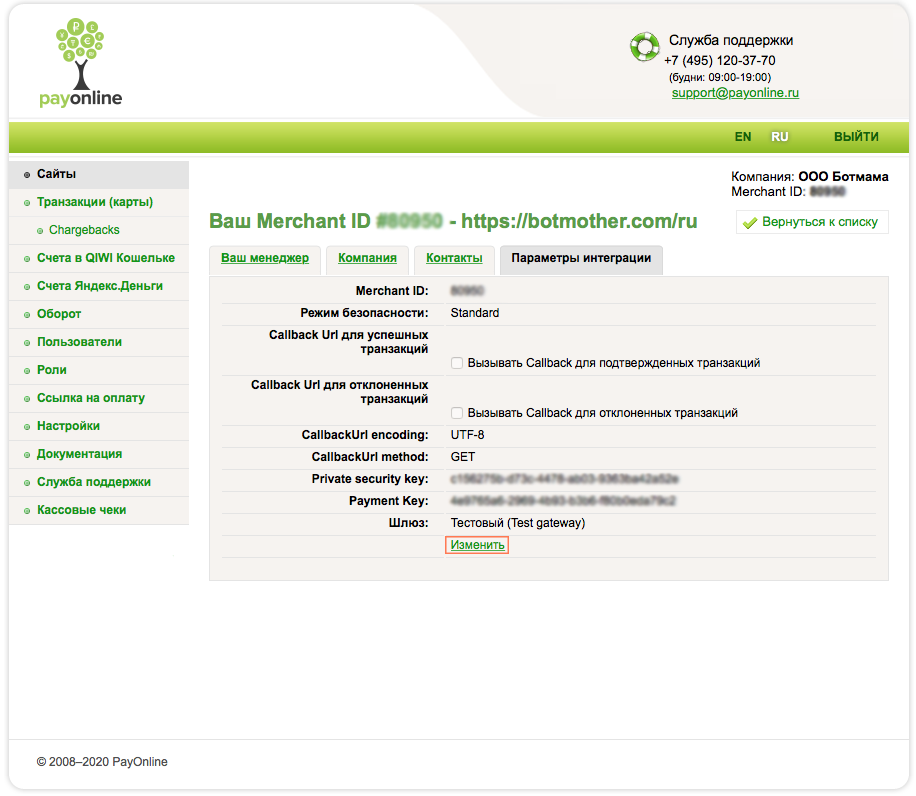916x796 pixels.
Task: Open Счета Яндекс.Деньги section
Action: pos(99,286)
